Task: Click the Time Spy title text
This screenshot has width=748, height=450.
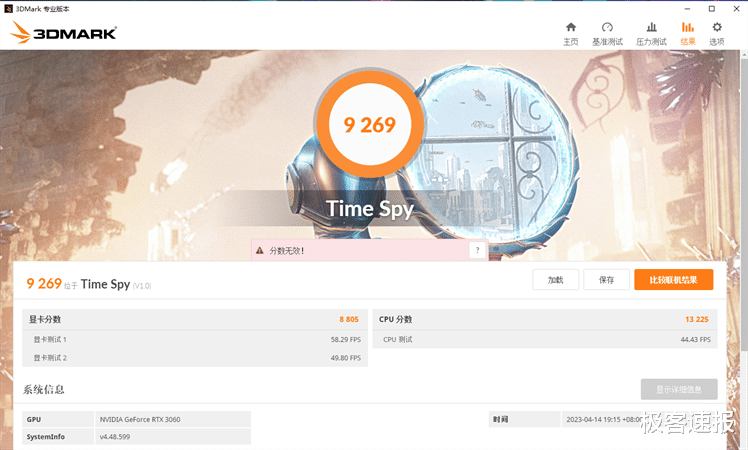Action: 370,209
